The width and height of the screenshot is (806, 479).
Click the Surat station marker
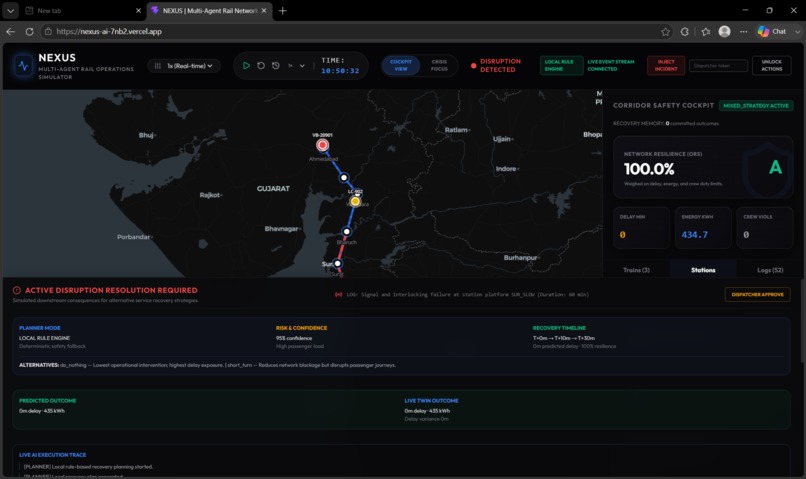[x=337, y=263]
